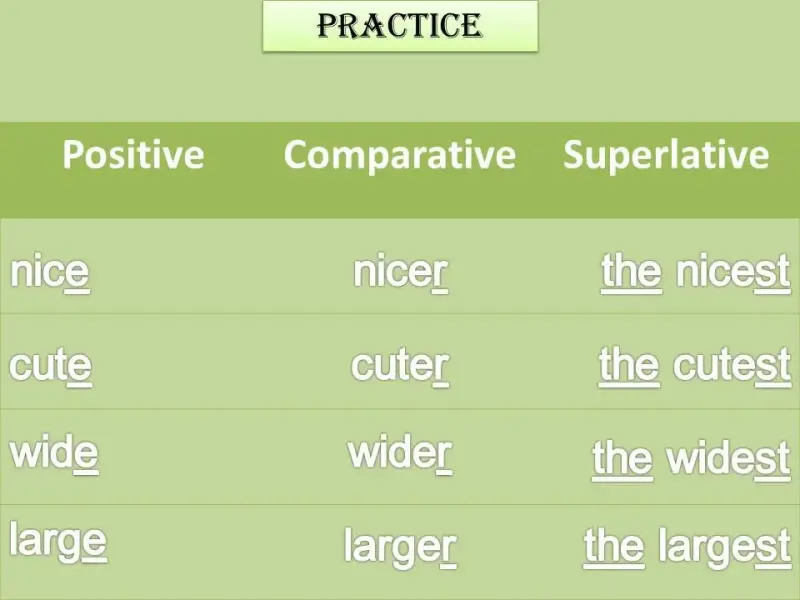Select the Comparative column header

[399, 155]
